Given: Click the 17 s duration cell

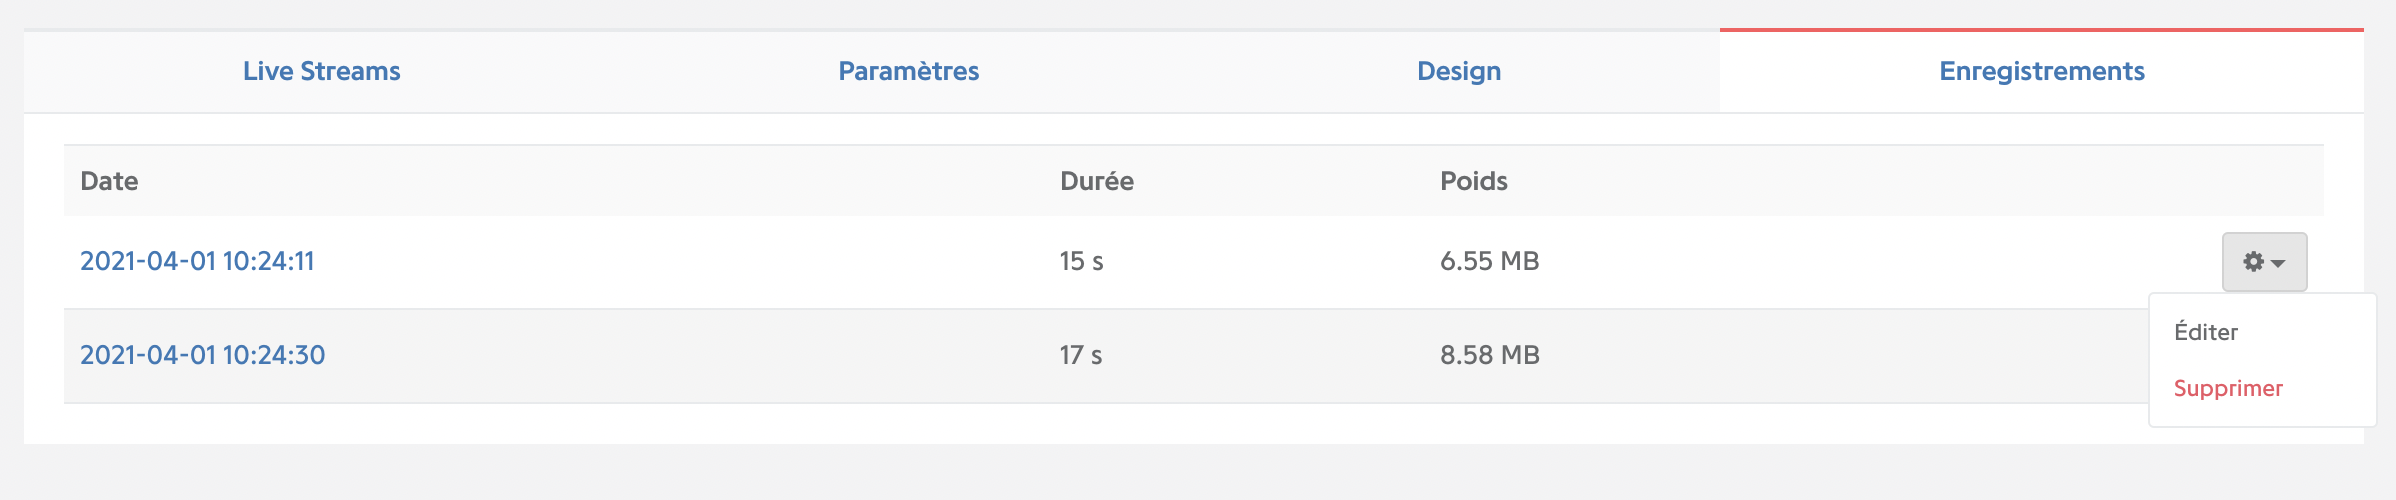Looking at the screenshot, I should (x=1081, y=355).
